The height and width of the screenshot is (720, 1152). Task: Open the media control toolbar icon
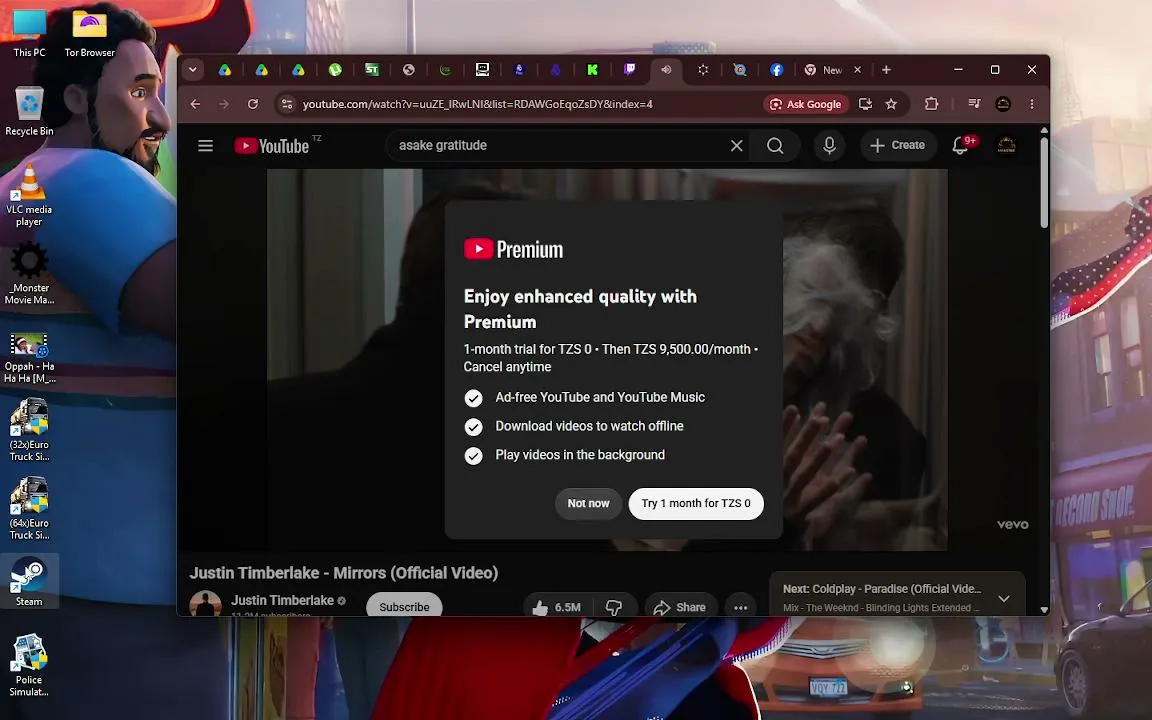click(x=974, y=104)
